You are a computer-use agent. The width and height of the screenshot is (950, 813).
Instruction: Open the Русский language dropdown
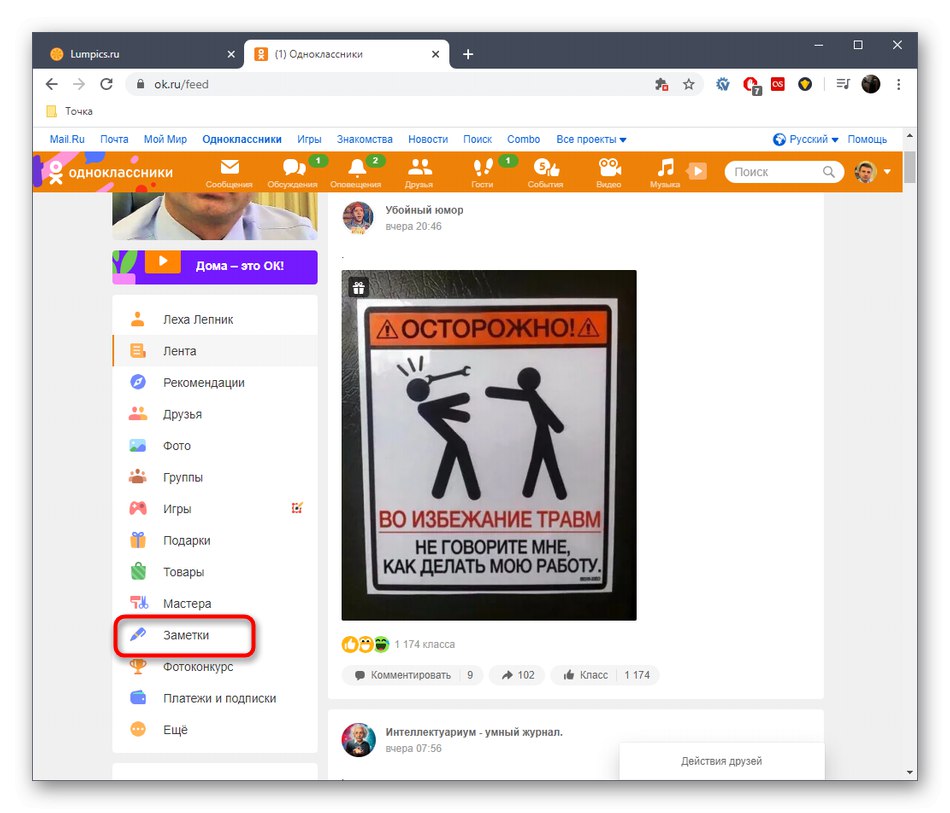(806, 139)
